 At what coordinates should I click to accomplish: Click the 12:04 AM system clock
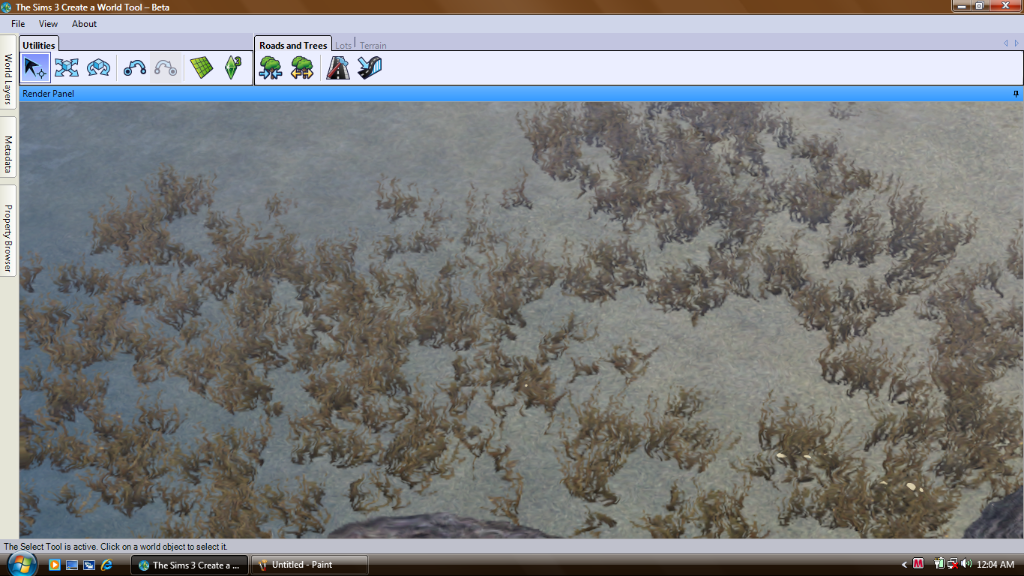pyautogui.click(x=995, y=564)
